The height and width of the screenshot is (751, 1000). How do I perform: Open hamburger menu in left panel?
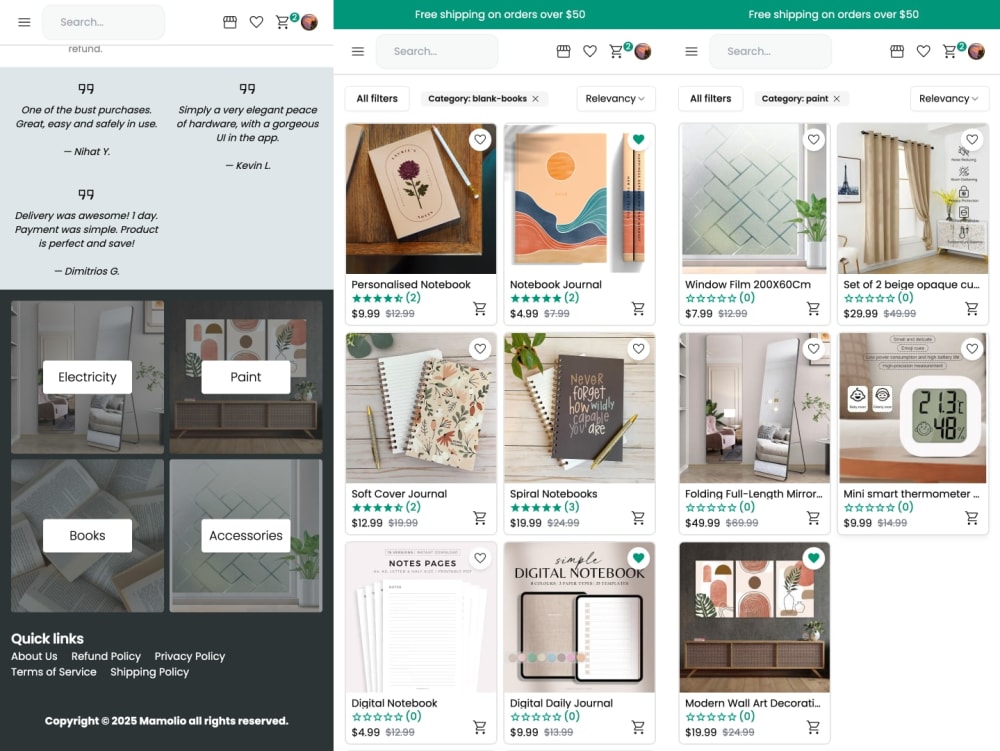(x=24, y=22)
